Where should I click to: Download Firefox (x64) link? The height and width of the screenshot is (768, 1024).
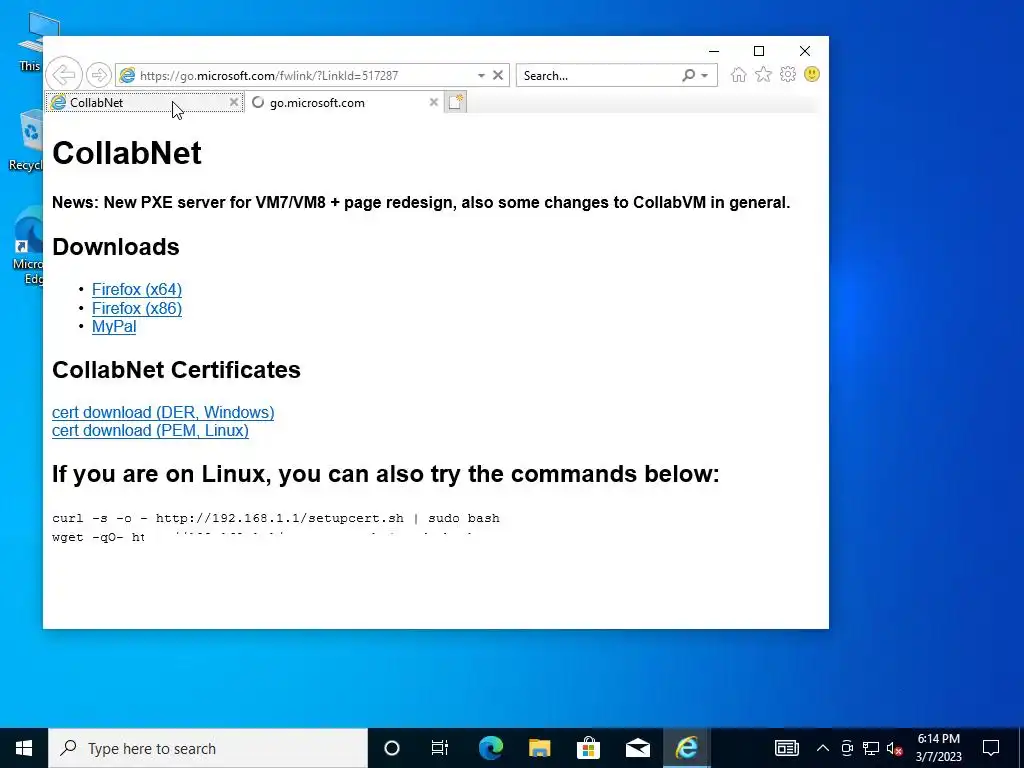pos(136,289)
